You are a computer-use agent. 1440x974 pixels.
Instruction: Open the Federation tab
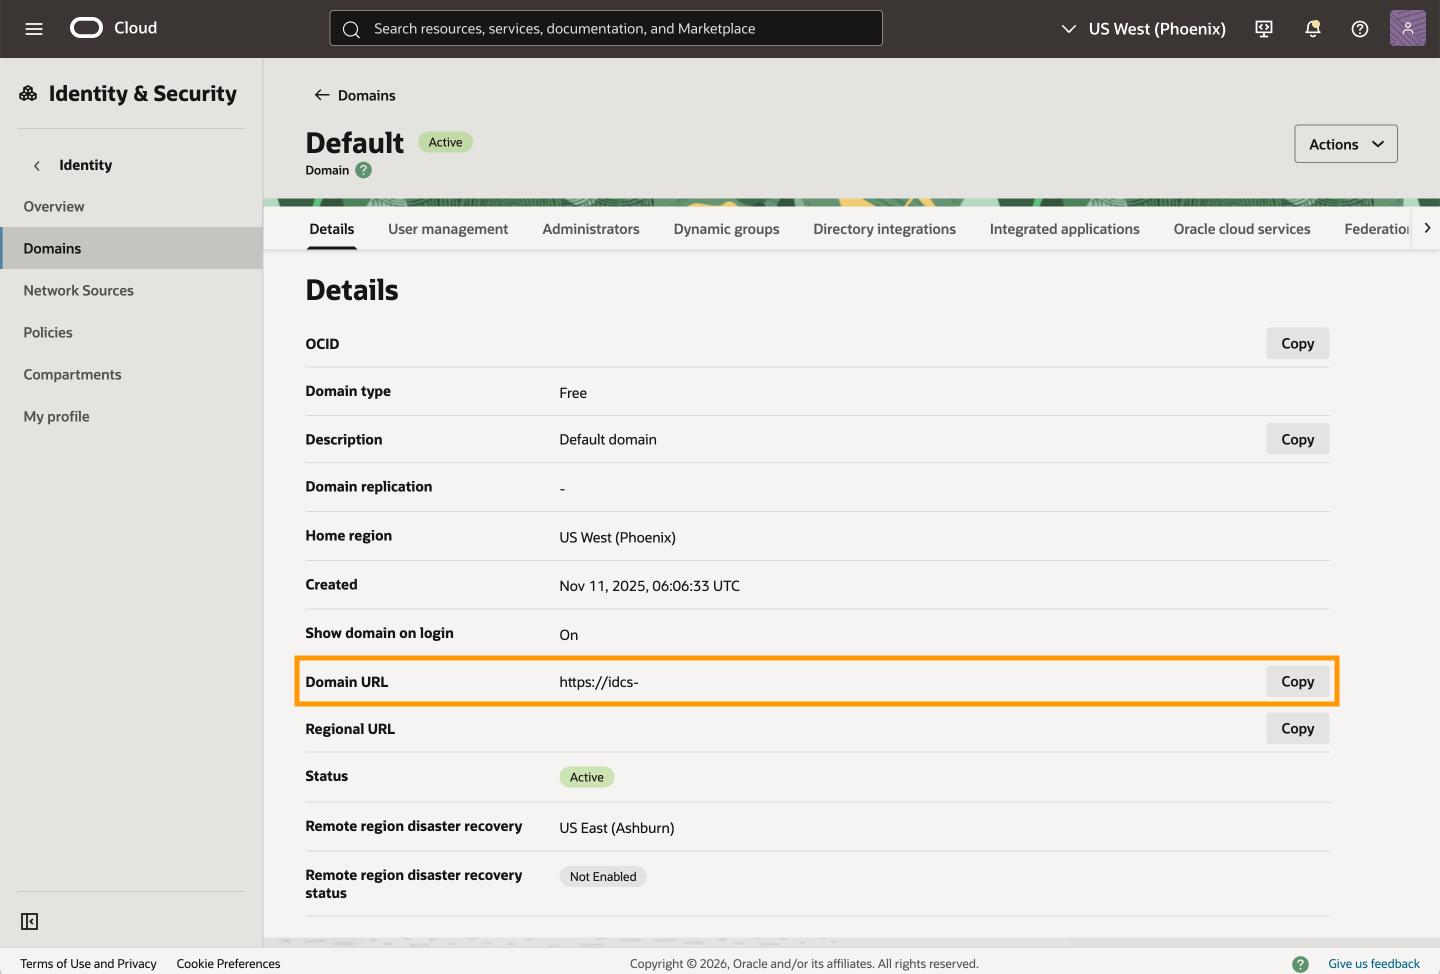pos(1377,229)
